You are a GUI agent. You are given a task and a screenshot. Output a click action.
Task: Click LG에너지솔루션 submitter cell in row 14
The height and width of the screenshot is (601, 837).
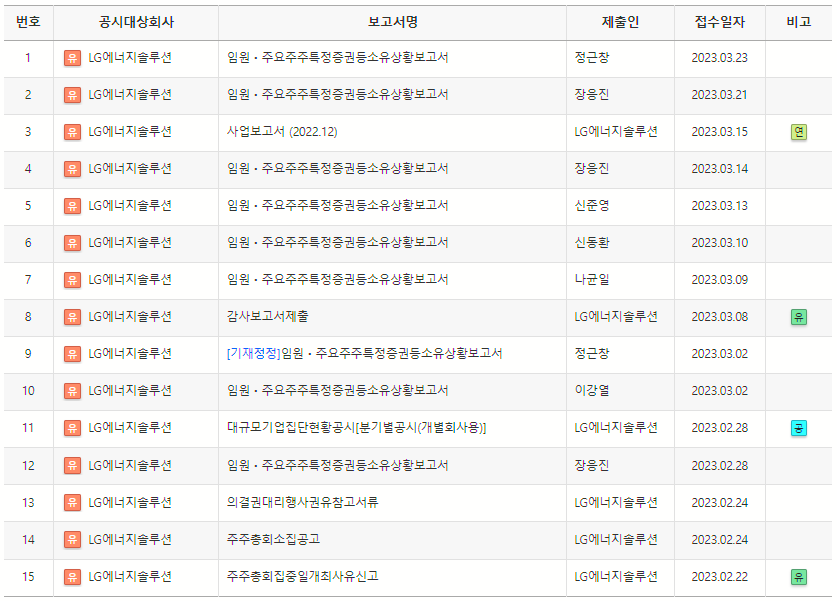[616, 540]
